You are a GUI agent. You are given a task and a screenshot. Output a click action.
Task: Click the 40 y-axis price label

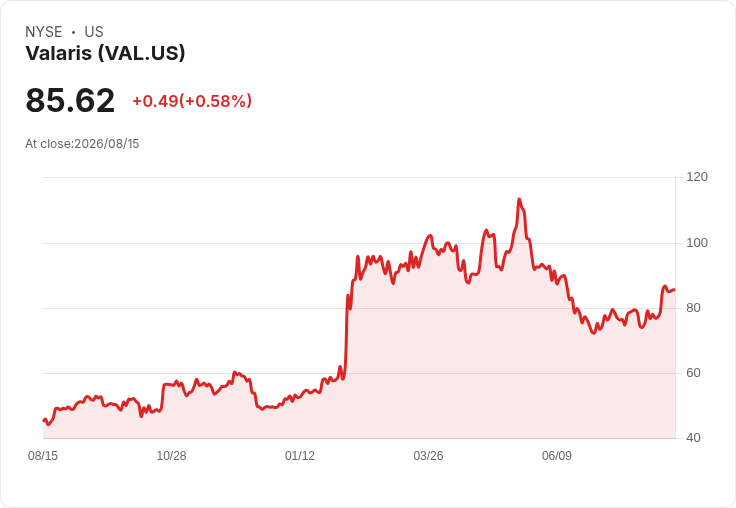point(693,438)
